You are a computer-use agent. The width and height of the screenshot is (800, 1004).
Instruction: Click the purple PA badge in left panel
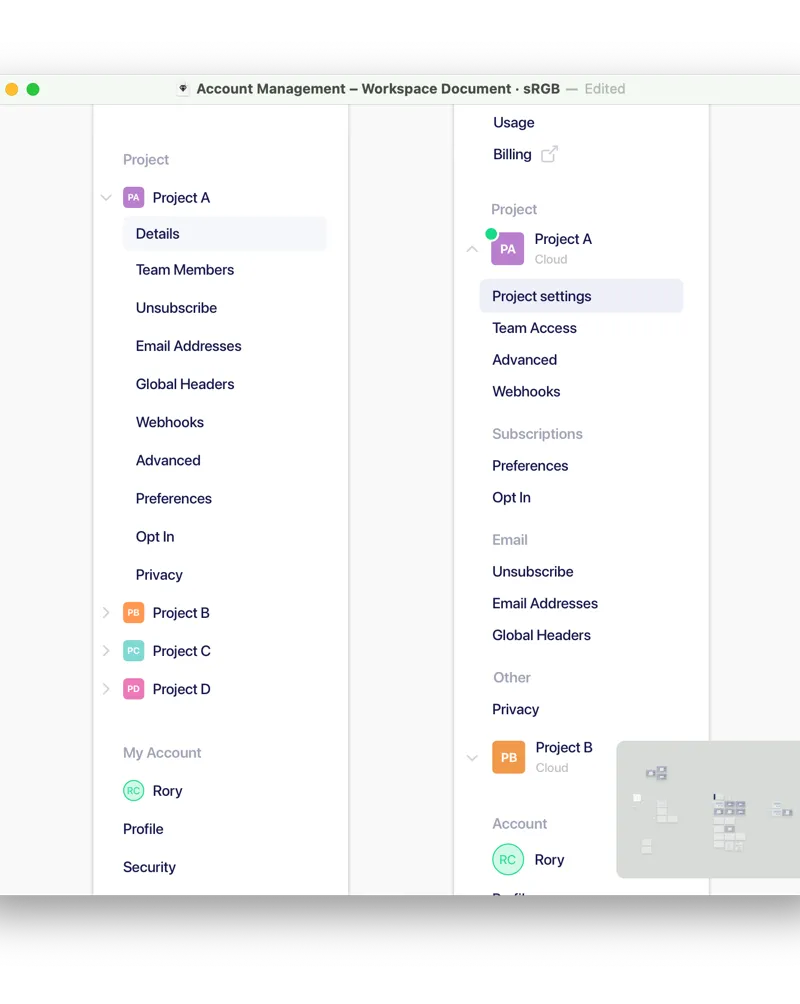[x=133, y=197]
